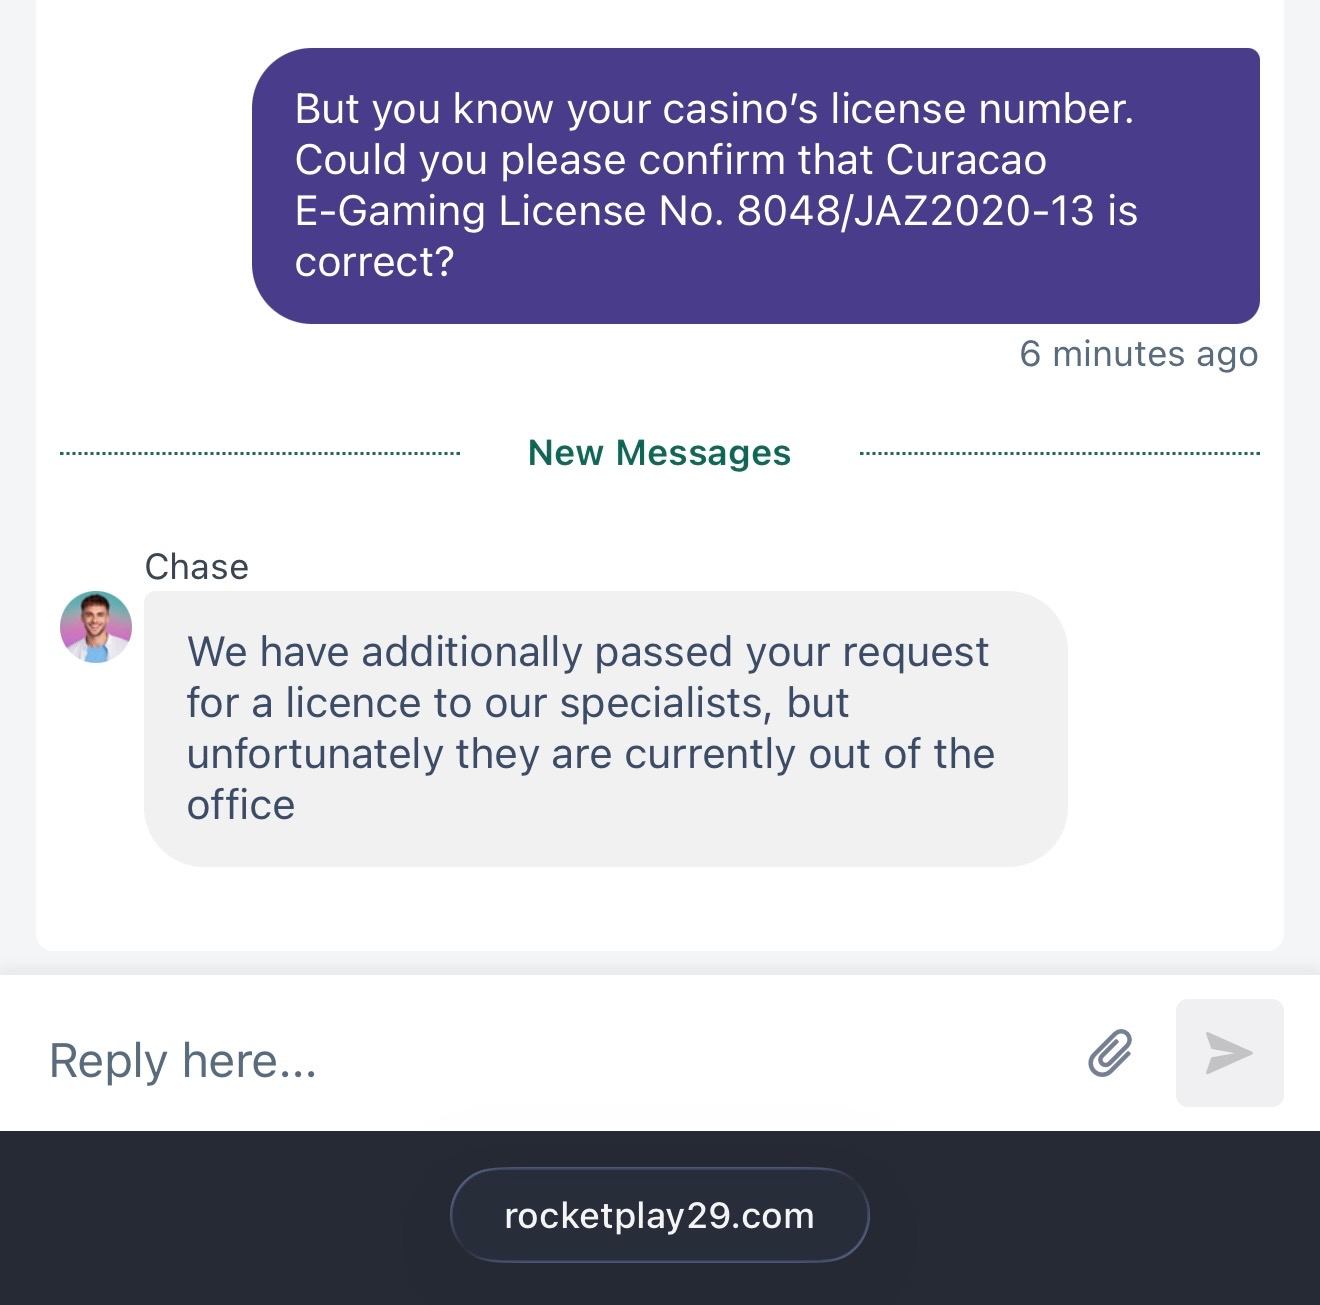Click the '6 minutes ago' timestamp

[x=1138, y=354]
